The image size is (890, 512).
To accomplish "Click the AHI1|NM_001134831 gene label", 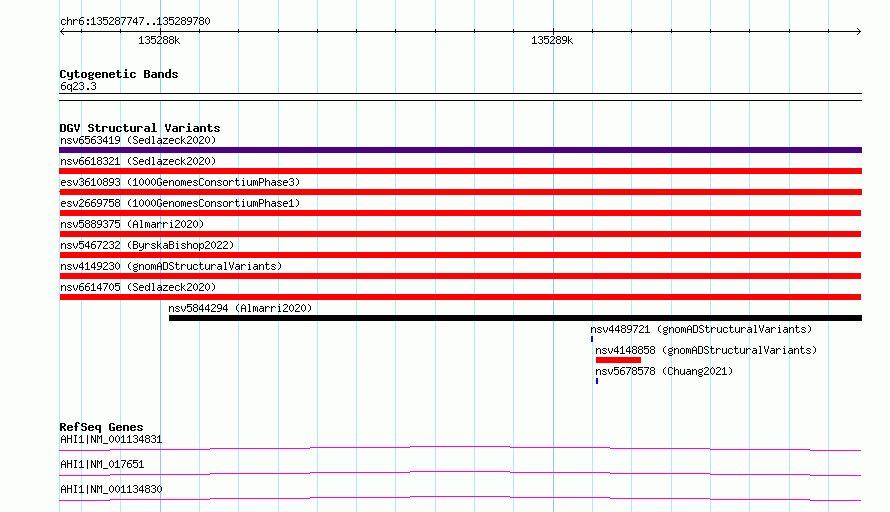I will click(x=111, y=439).
